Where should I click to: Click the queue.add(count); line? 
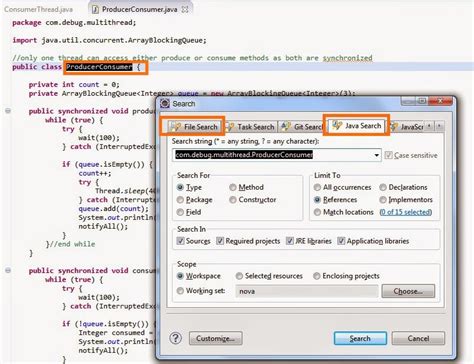pos(113,209)
